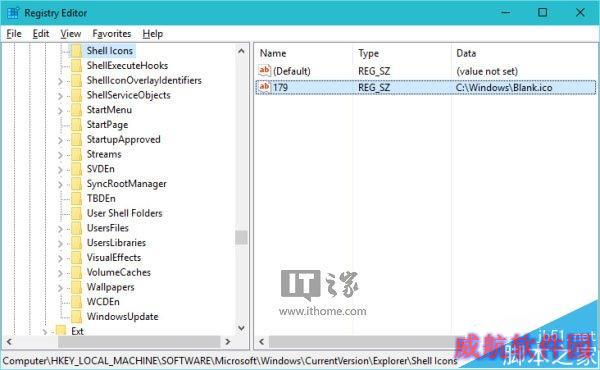Select the Shell Icons key label
Image resolution: width=600 pixels, height=370 pixels.
pyautogui.click(x=109, y=51)
